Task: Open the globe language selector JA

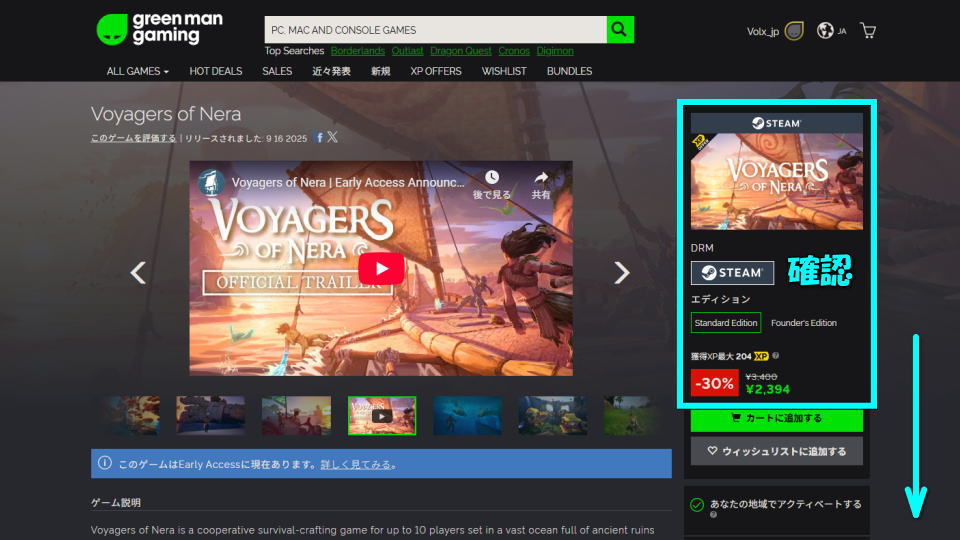Action: coord(831,31)
